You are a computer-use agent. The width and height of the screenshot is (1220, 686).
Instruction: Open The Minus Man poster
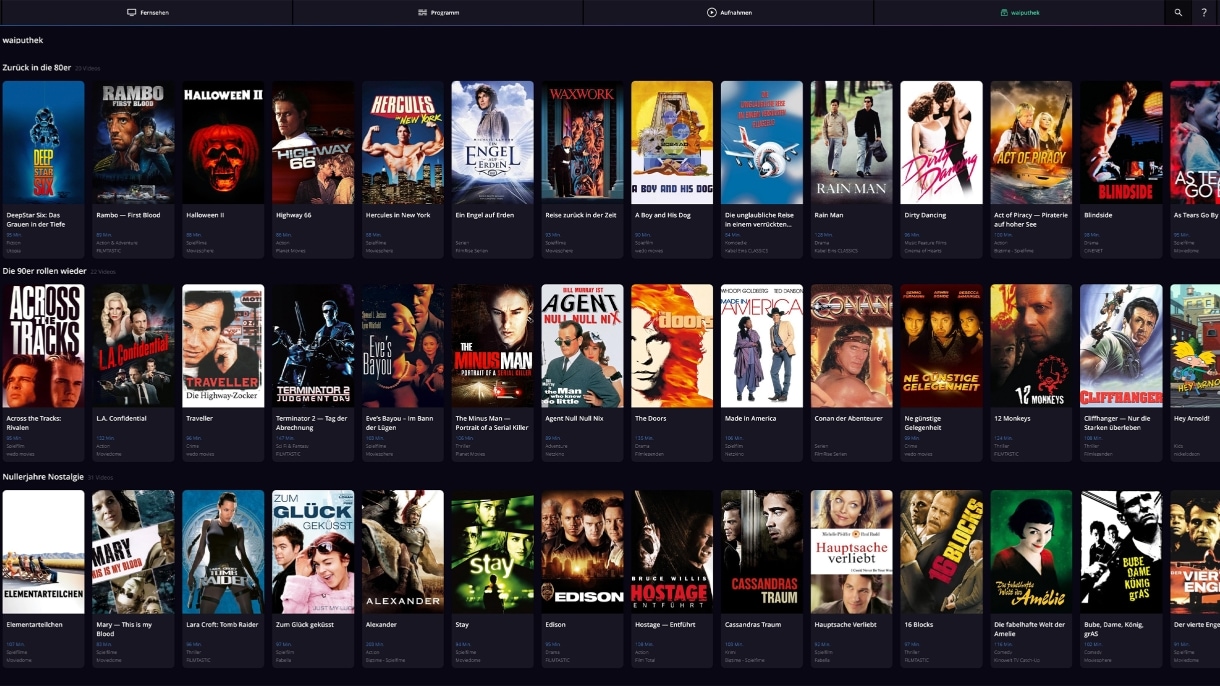[x=493, y=346]
